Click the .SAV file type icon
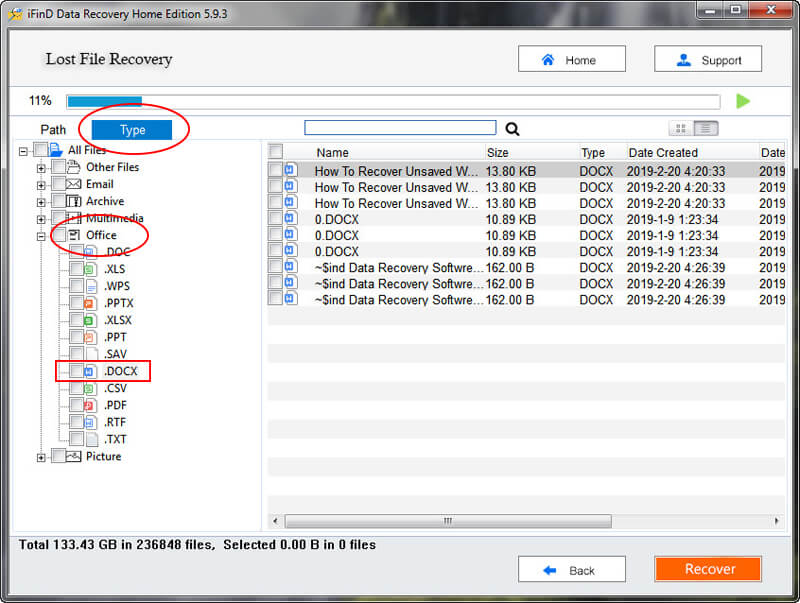Image resolution: width=800 pixels, height=603 pixels. click(x=92, y=354)
